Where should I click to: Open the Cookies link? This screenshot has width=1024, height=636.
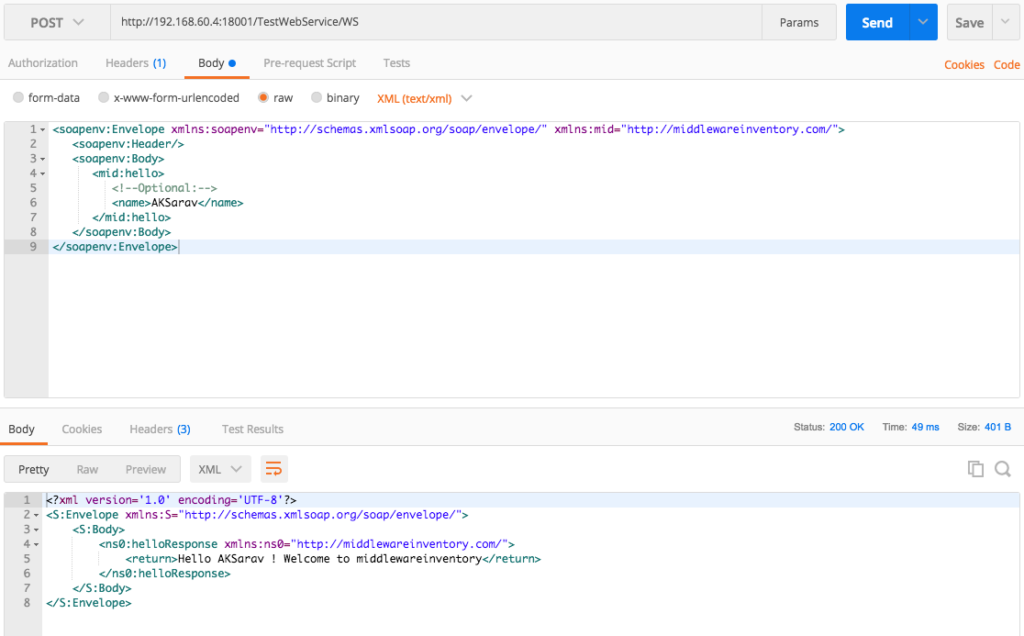(x=964, y=65)
